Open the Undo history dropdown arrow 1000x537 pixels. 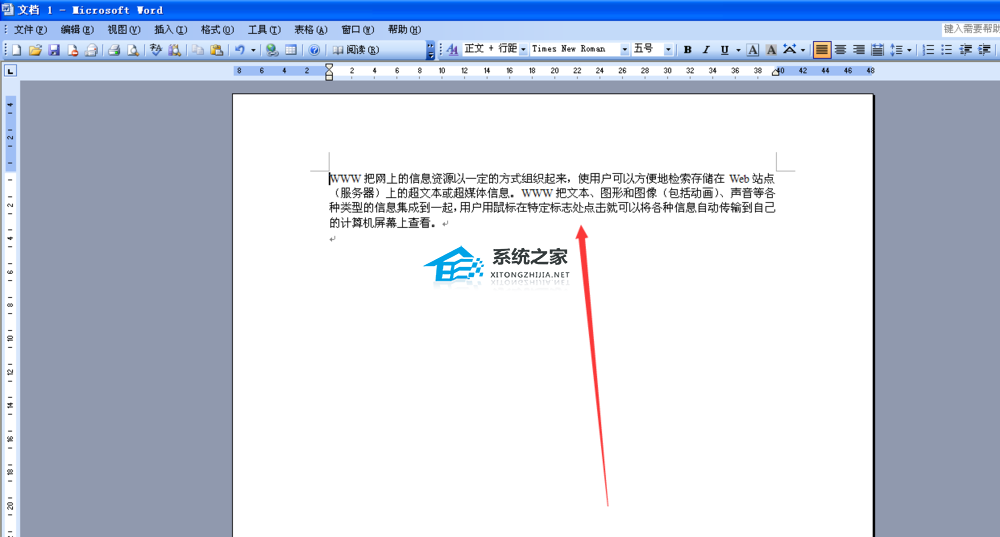(x=253, y=50)
